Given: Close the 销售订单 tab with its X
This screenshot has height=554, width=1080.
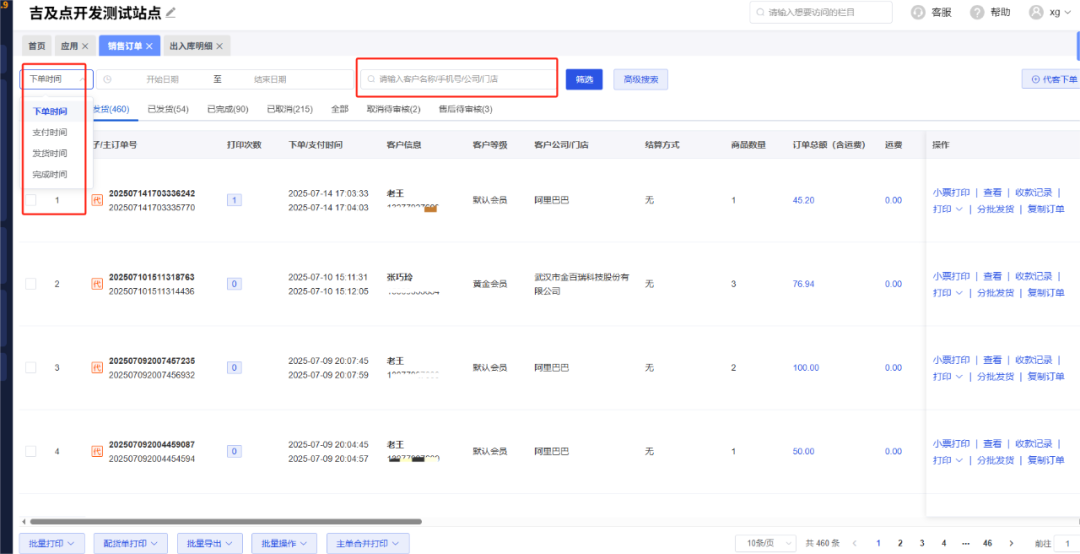Looking at the screenshot, I should 149,46.
